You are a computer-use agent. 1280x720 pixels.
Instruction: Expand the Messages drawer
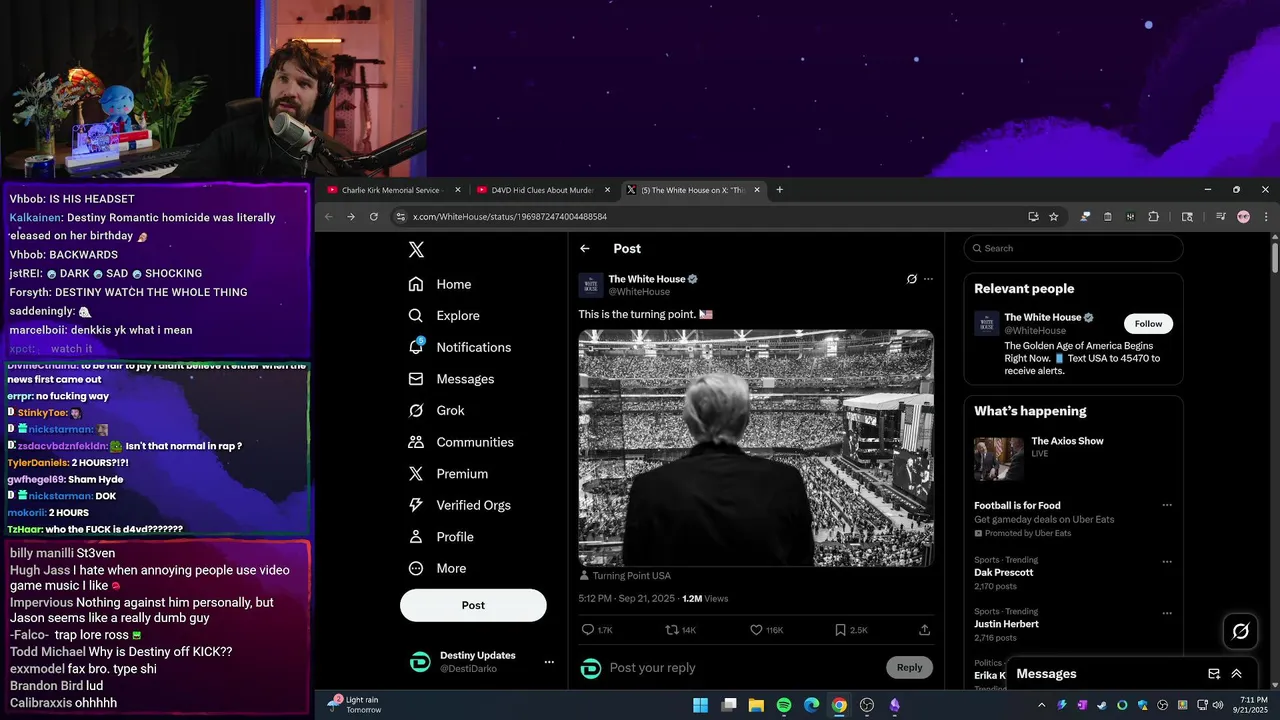[1237, 674]
